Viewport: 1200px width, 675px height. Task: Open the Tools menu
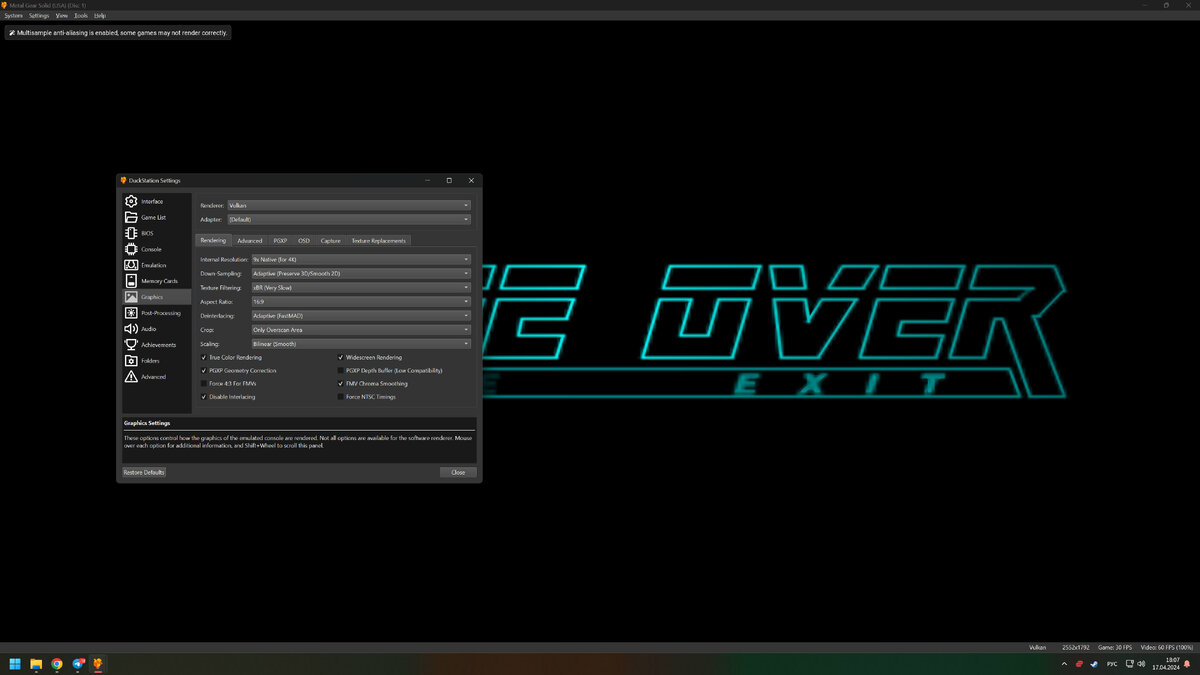click(81, 16)
